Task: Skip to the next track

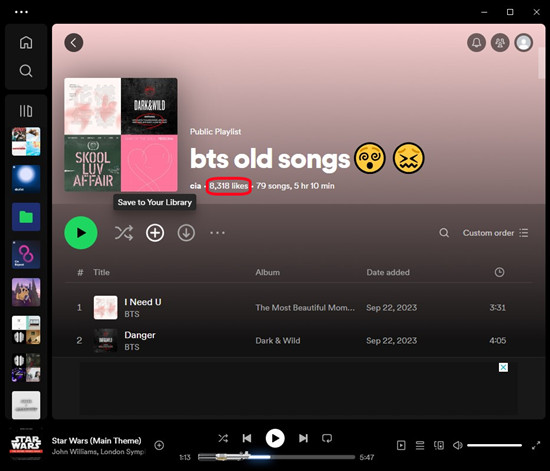Action: point(303,438)
